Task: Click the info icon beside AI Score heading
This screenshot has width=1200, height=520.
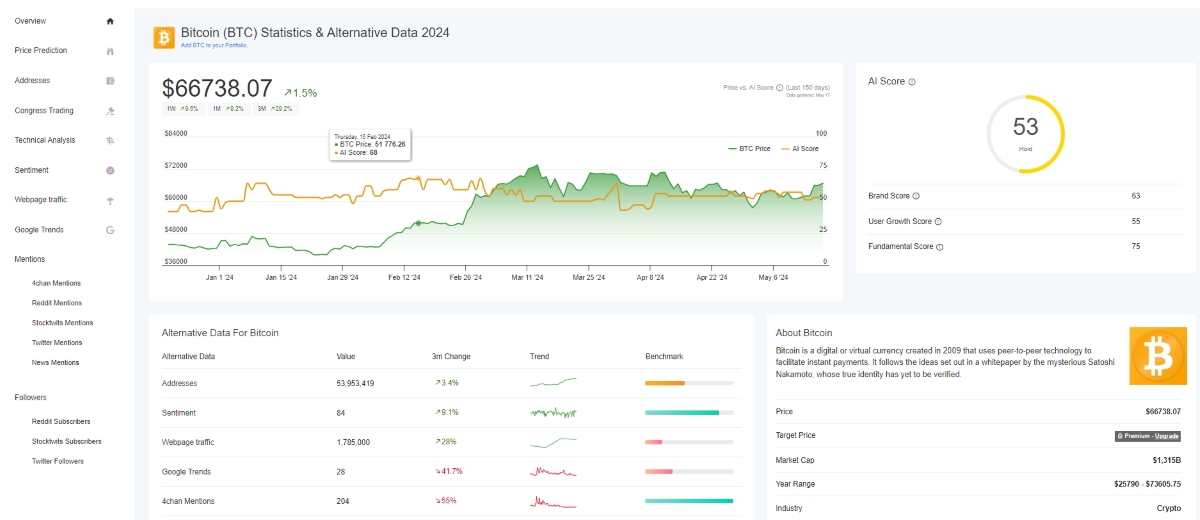Action: [x=912, y=82]
